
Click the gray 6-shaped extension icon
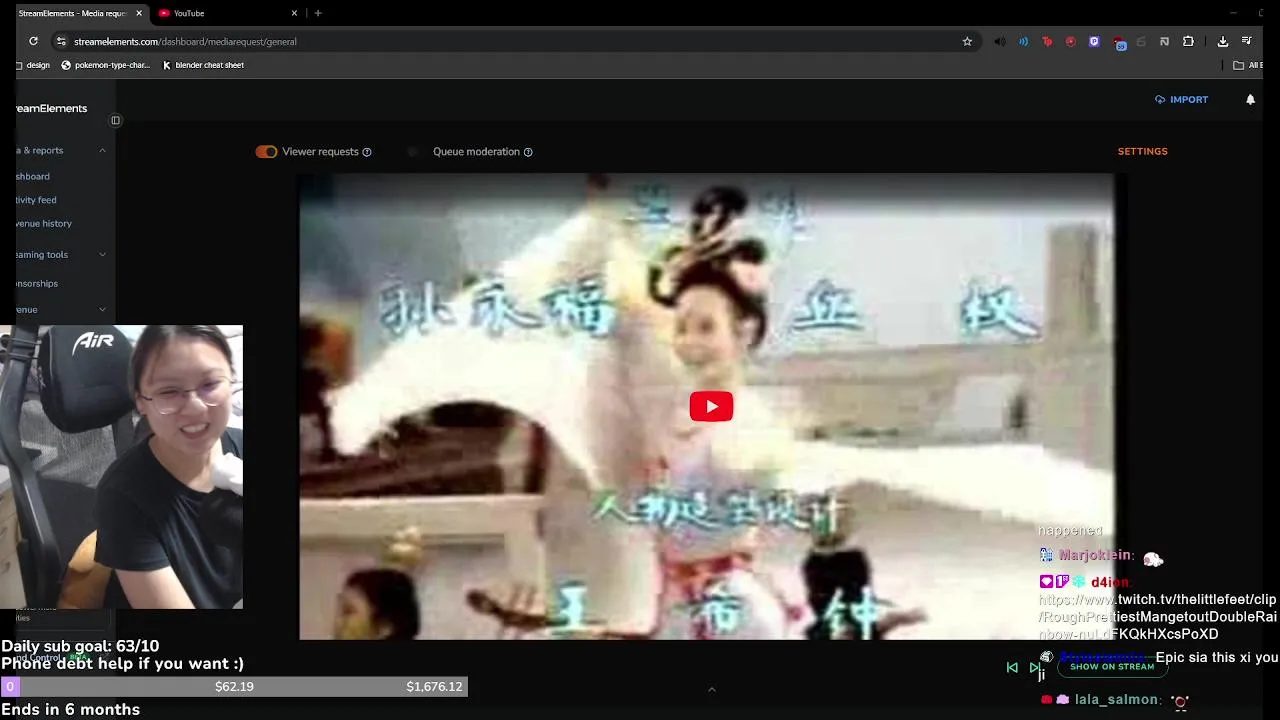1141,41
